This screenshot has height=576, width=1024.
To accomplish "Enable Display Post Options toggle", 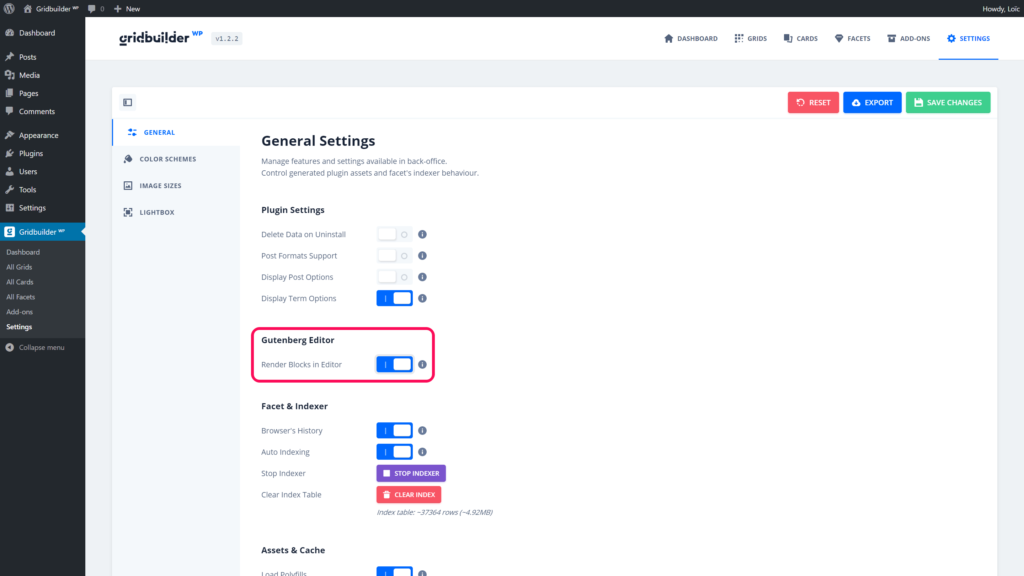I will point(394,277).
